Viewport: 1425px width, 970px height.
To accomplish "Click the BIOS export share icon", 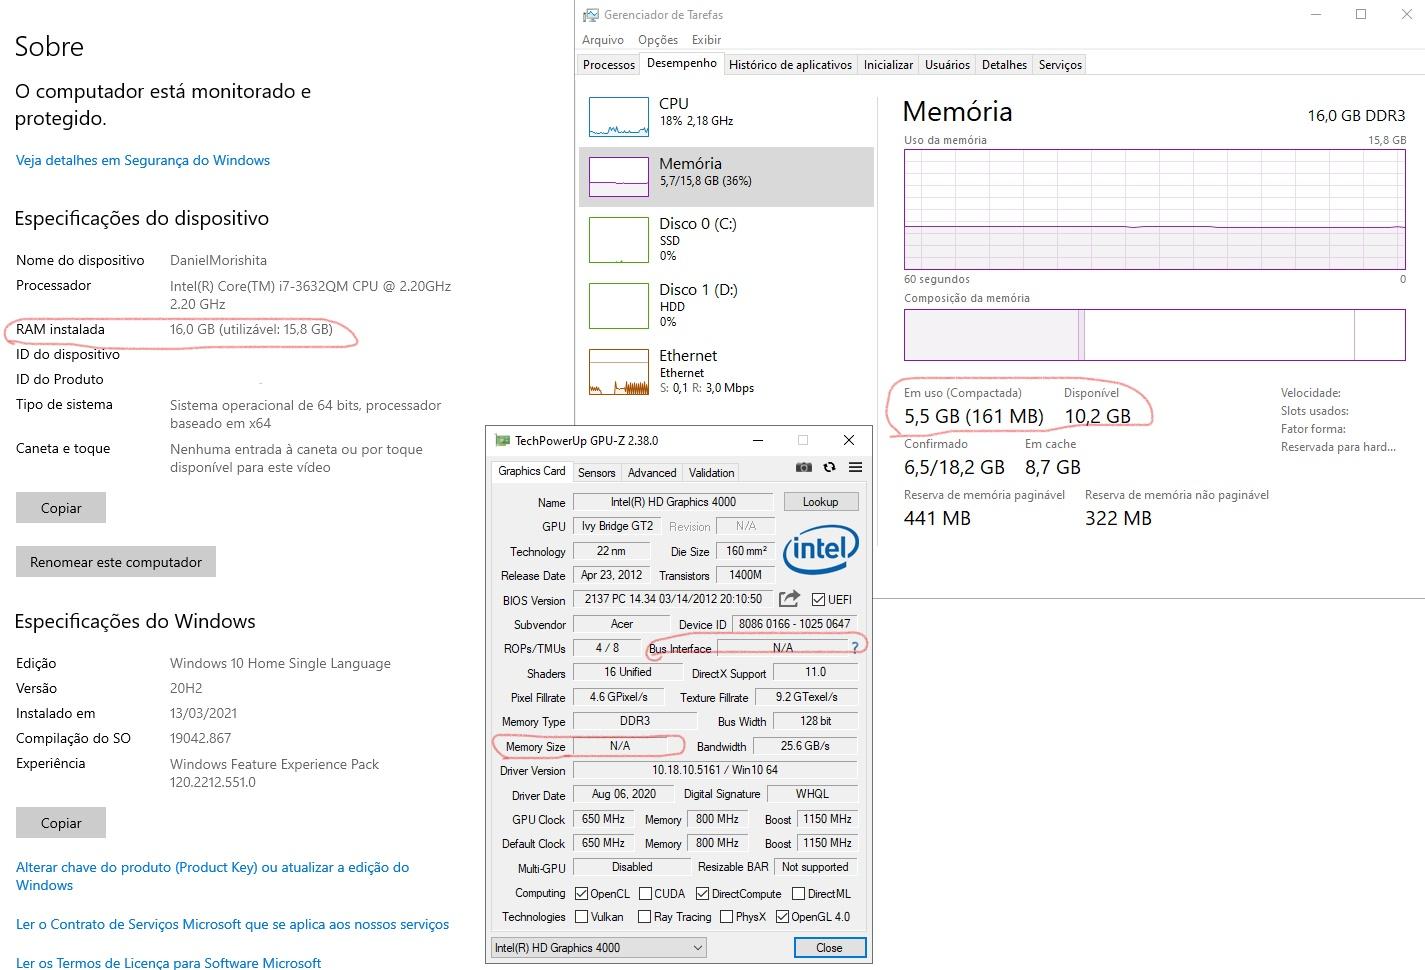I will [789, 599].
